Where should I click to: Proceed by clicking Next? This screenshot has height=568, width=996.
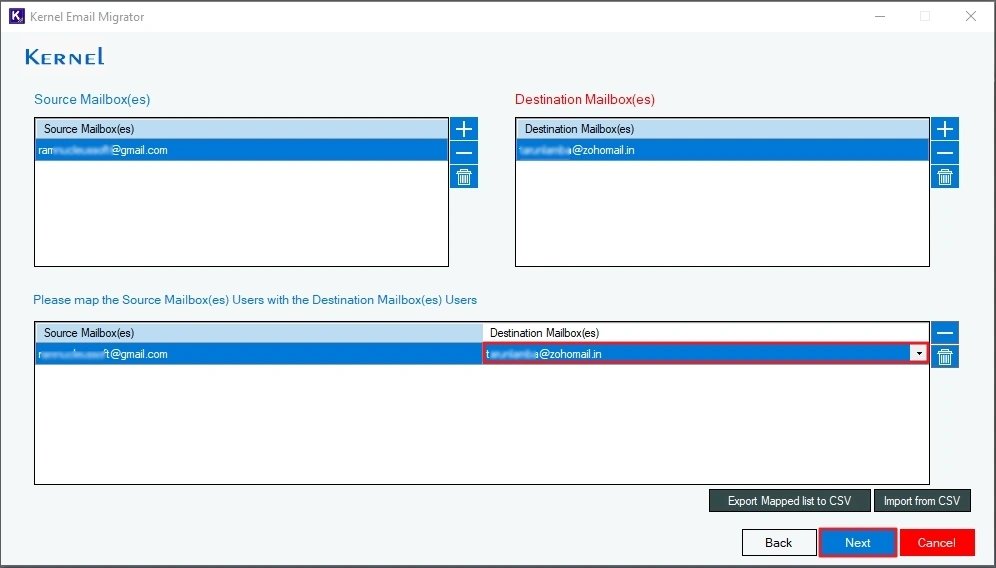point(857,543)
